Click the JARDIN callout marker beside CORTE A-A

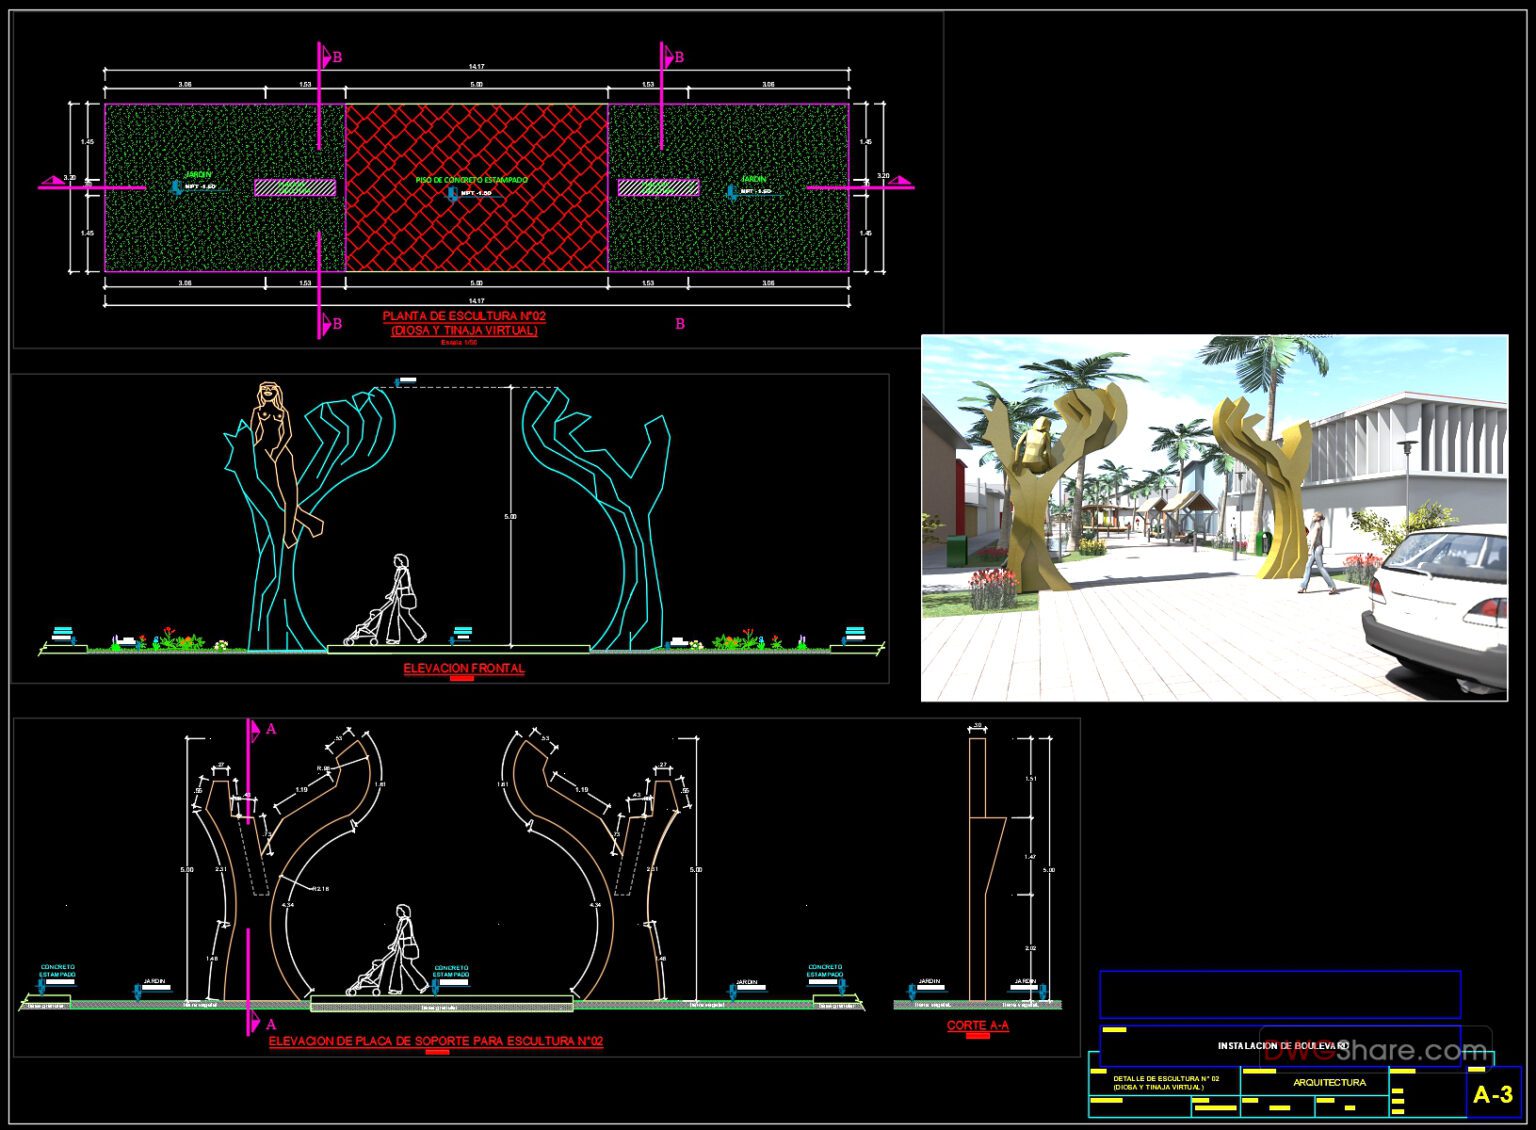[x=911, y=992]
